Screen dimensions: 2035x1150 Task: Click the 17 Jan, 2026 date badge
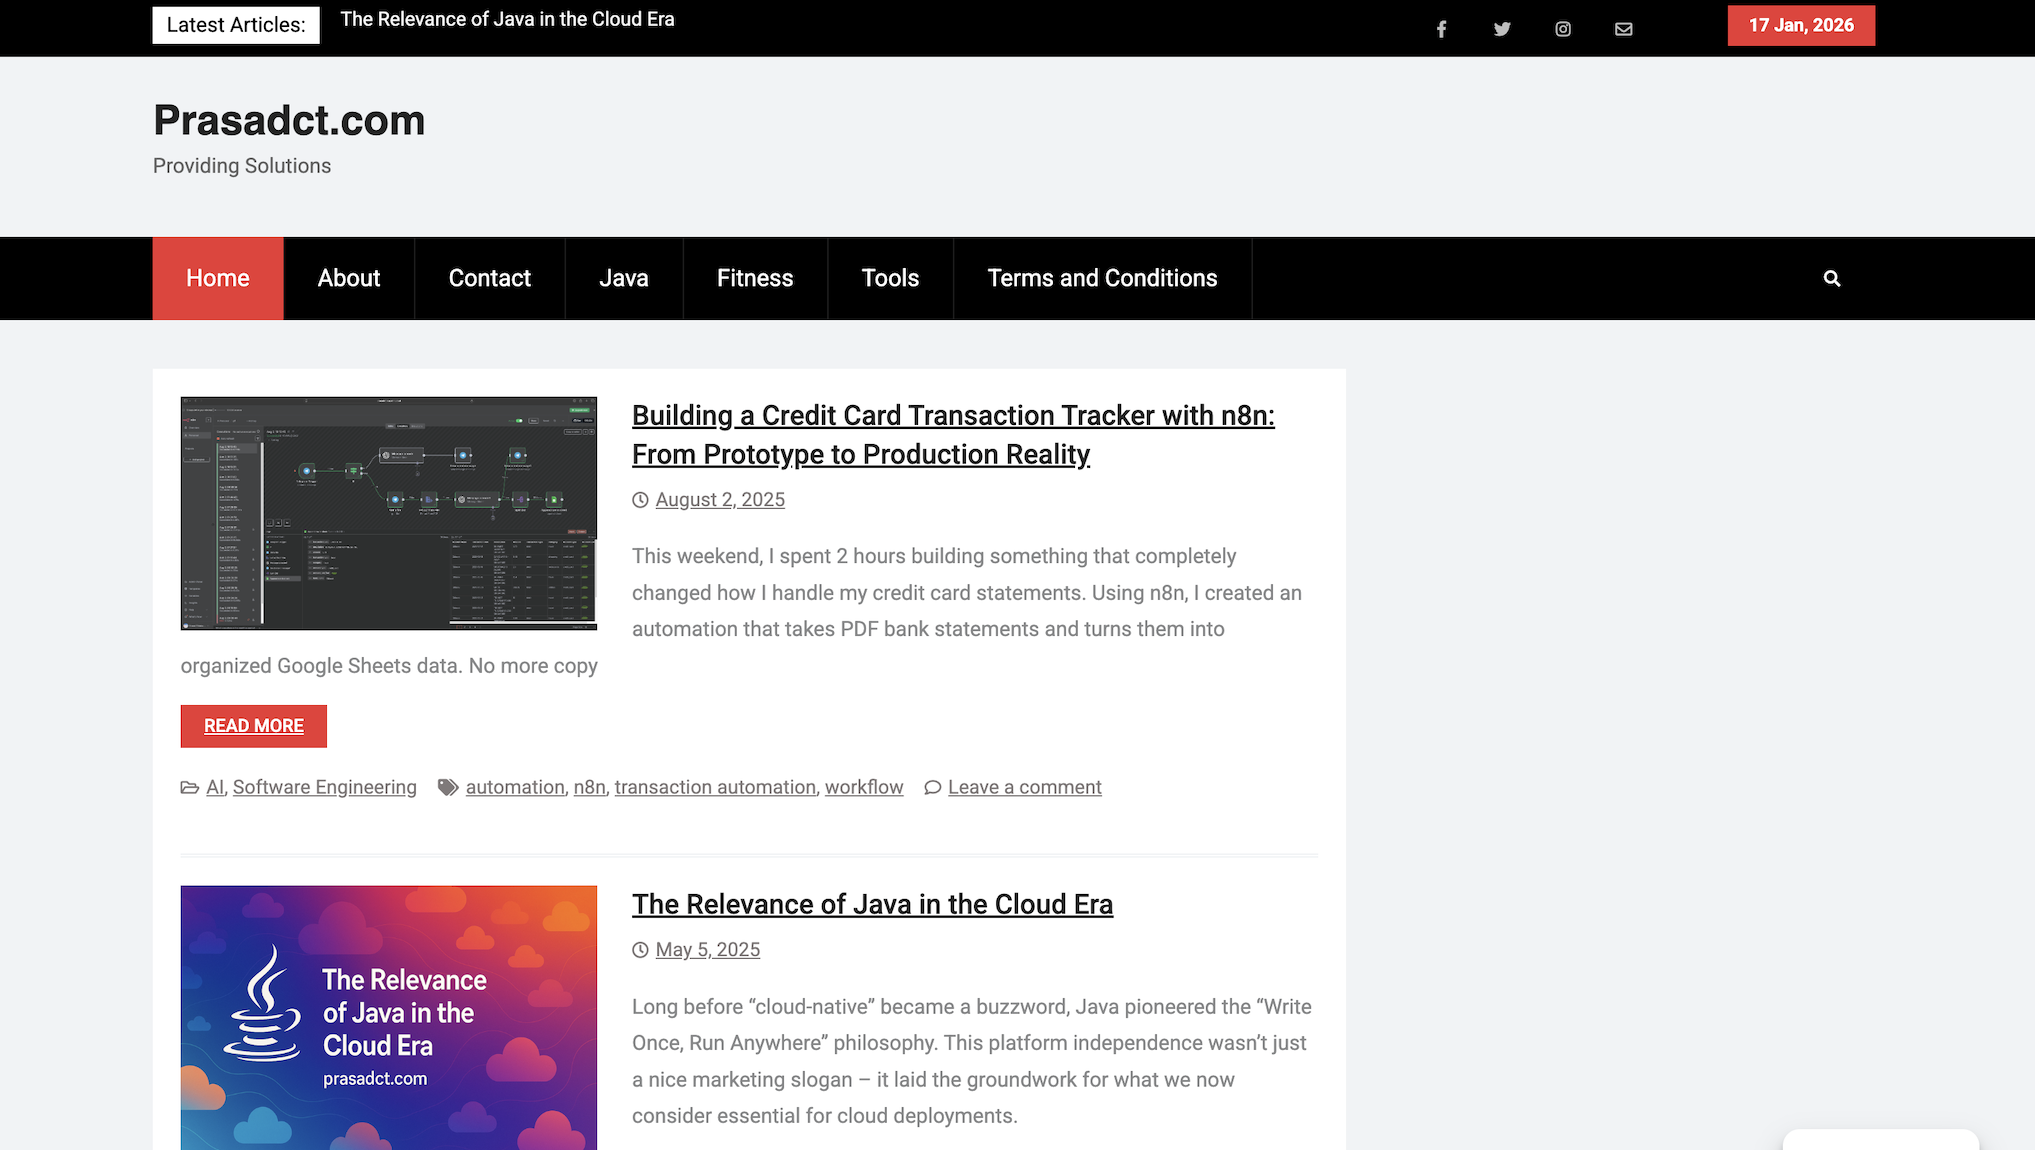click(x=1800, y=25)
